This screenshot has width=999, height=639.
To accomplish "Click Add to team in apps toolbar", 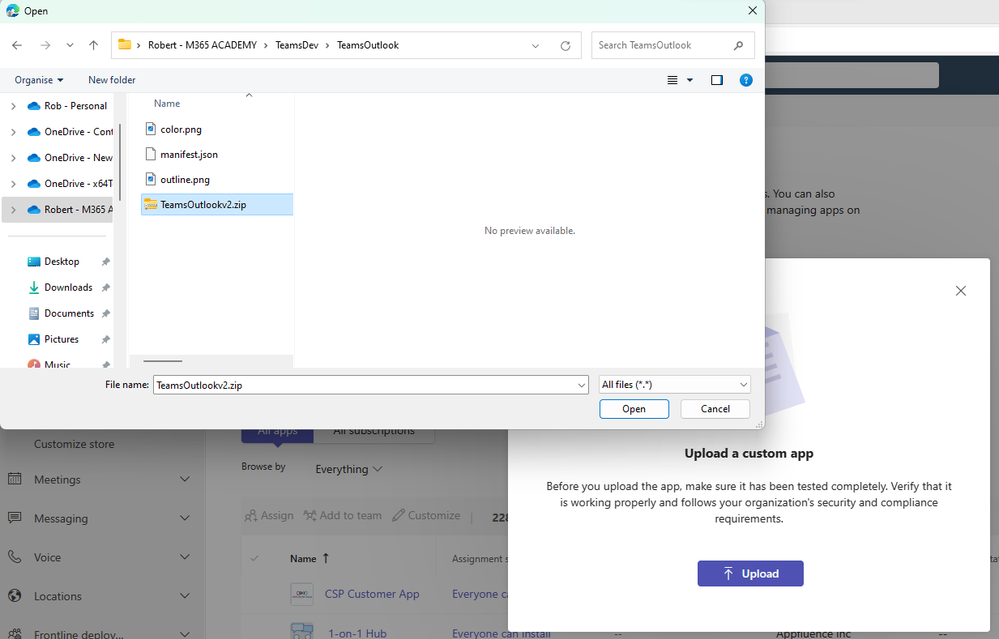I will click(x=342, y=515).
